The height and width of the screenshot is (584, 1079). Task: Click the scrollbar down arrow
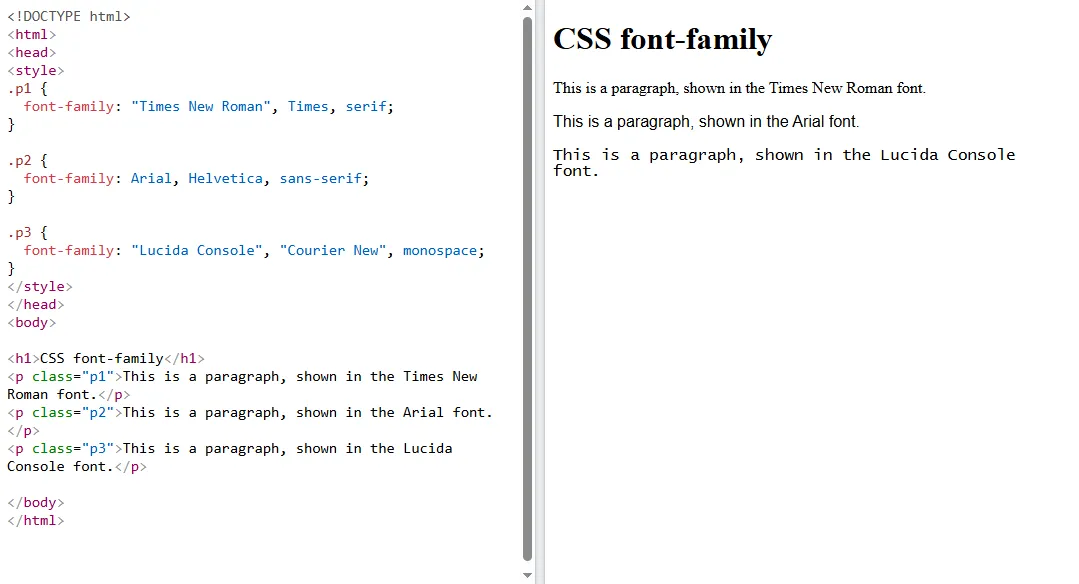click(x=527, y=574)
